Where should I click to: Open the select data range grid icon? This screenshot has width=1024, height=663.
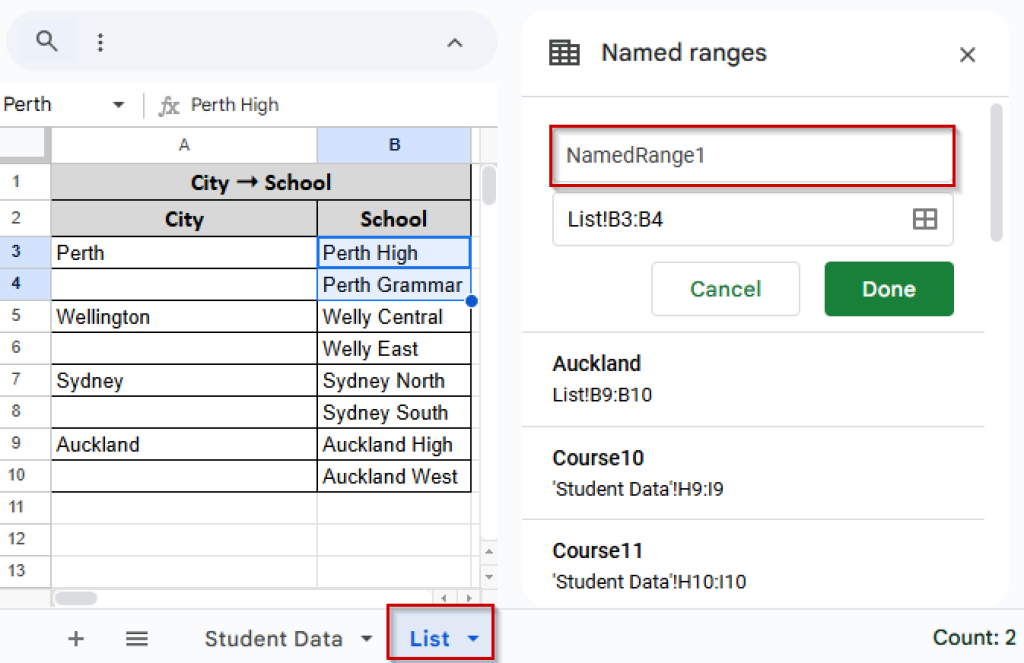(925, 219)
